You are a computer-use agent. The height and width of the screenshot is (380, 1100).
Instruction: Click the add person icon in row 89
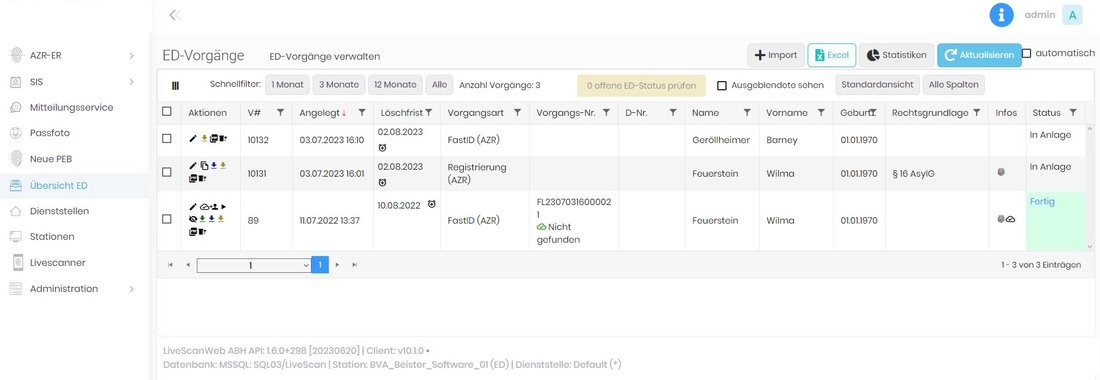point(214,207)
